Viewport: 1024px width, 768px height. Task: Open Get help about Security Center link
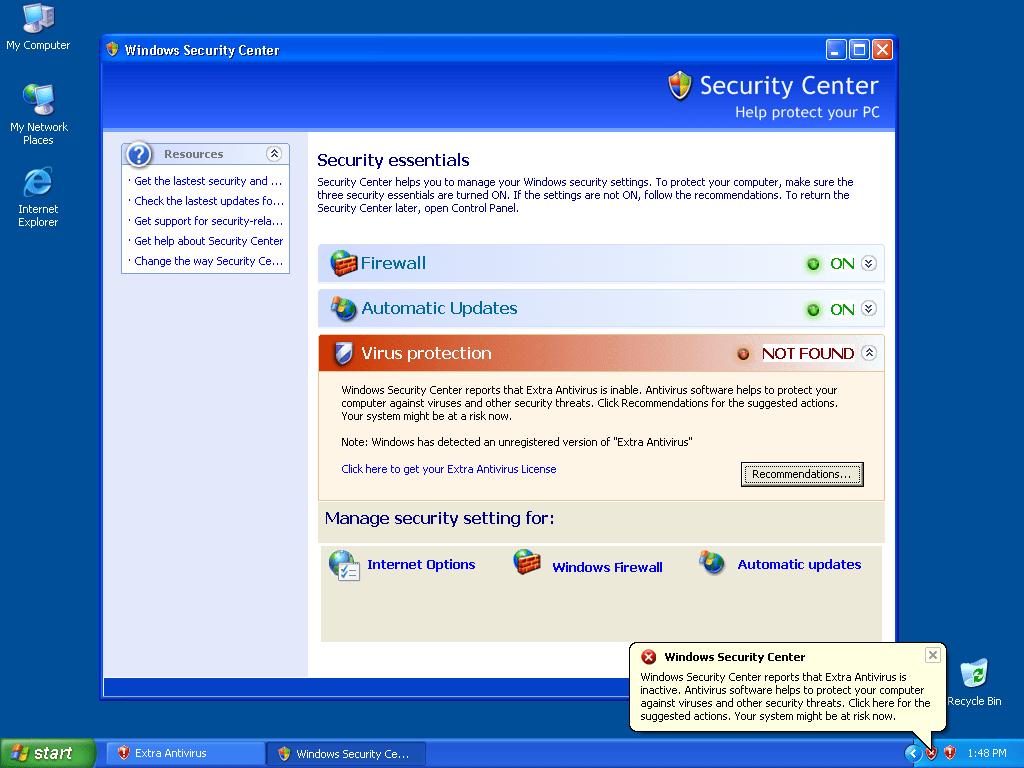point(208,241)
